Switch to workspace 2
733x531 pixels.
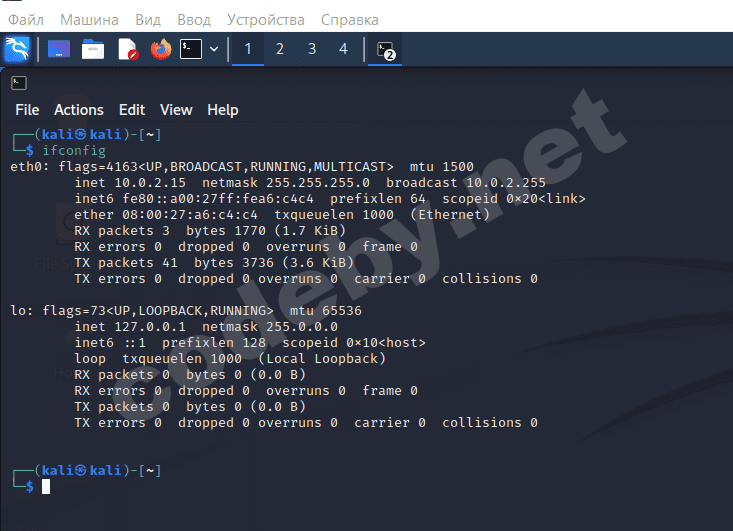tap(280, 49)
